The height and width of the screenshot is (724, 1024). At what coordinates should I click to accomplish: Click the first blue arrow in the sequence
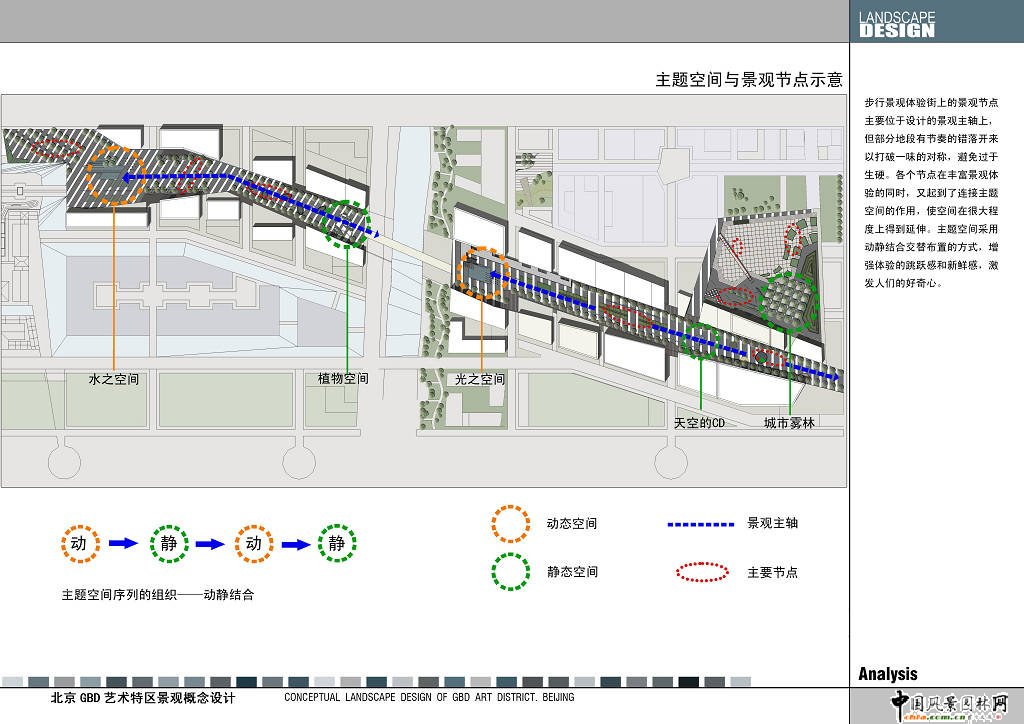coord(122,543)
